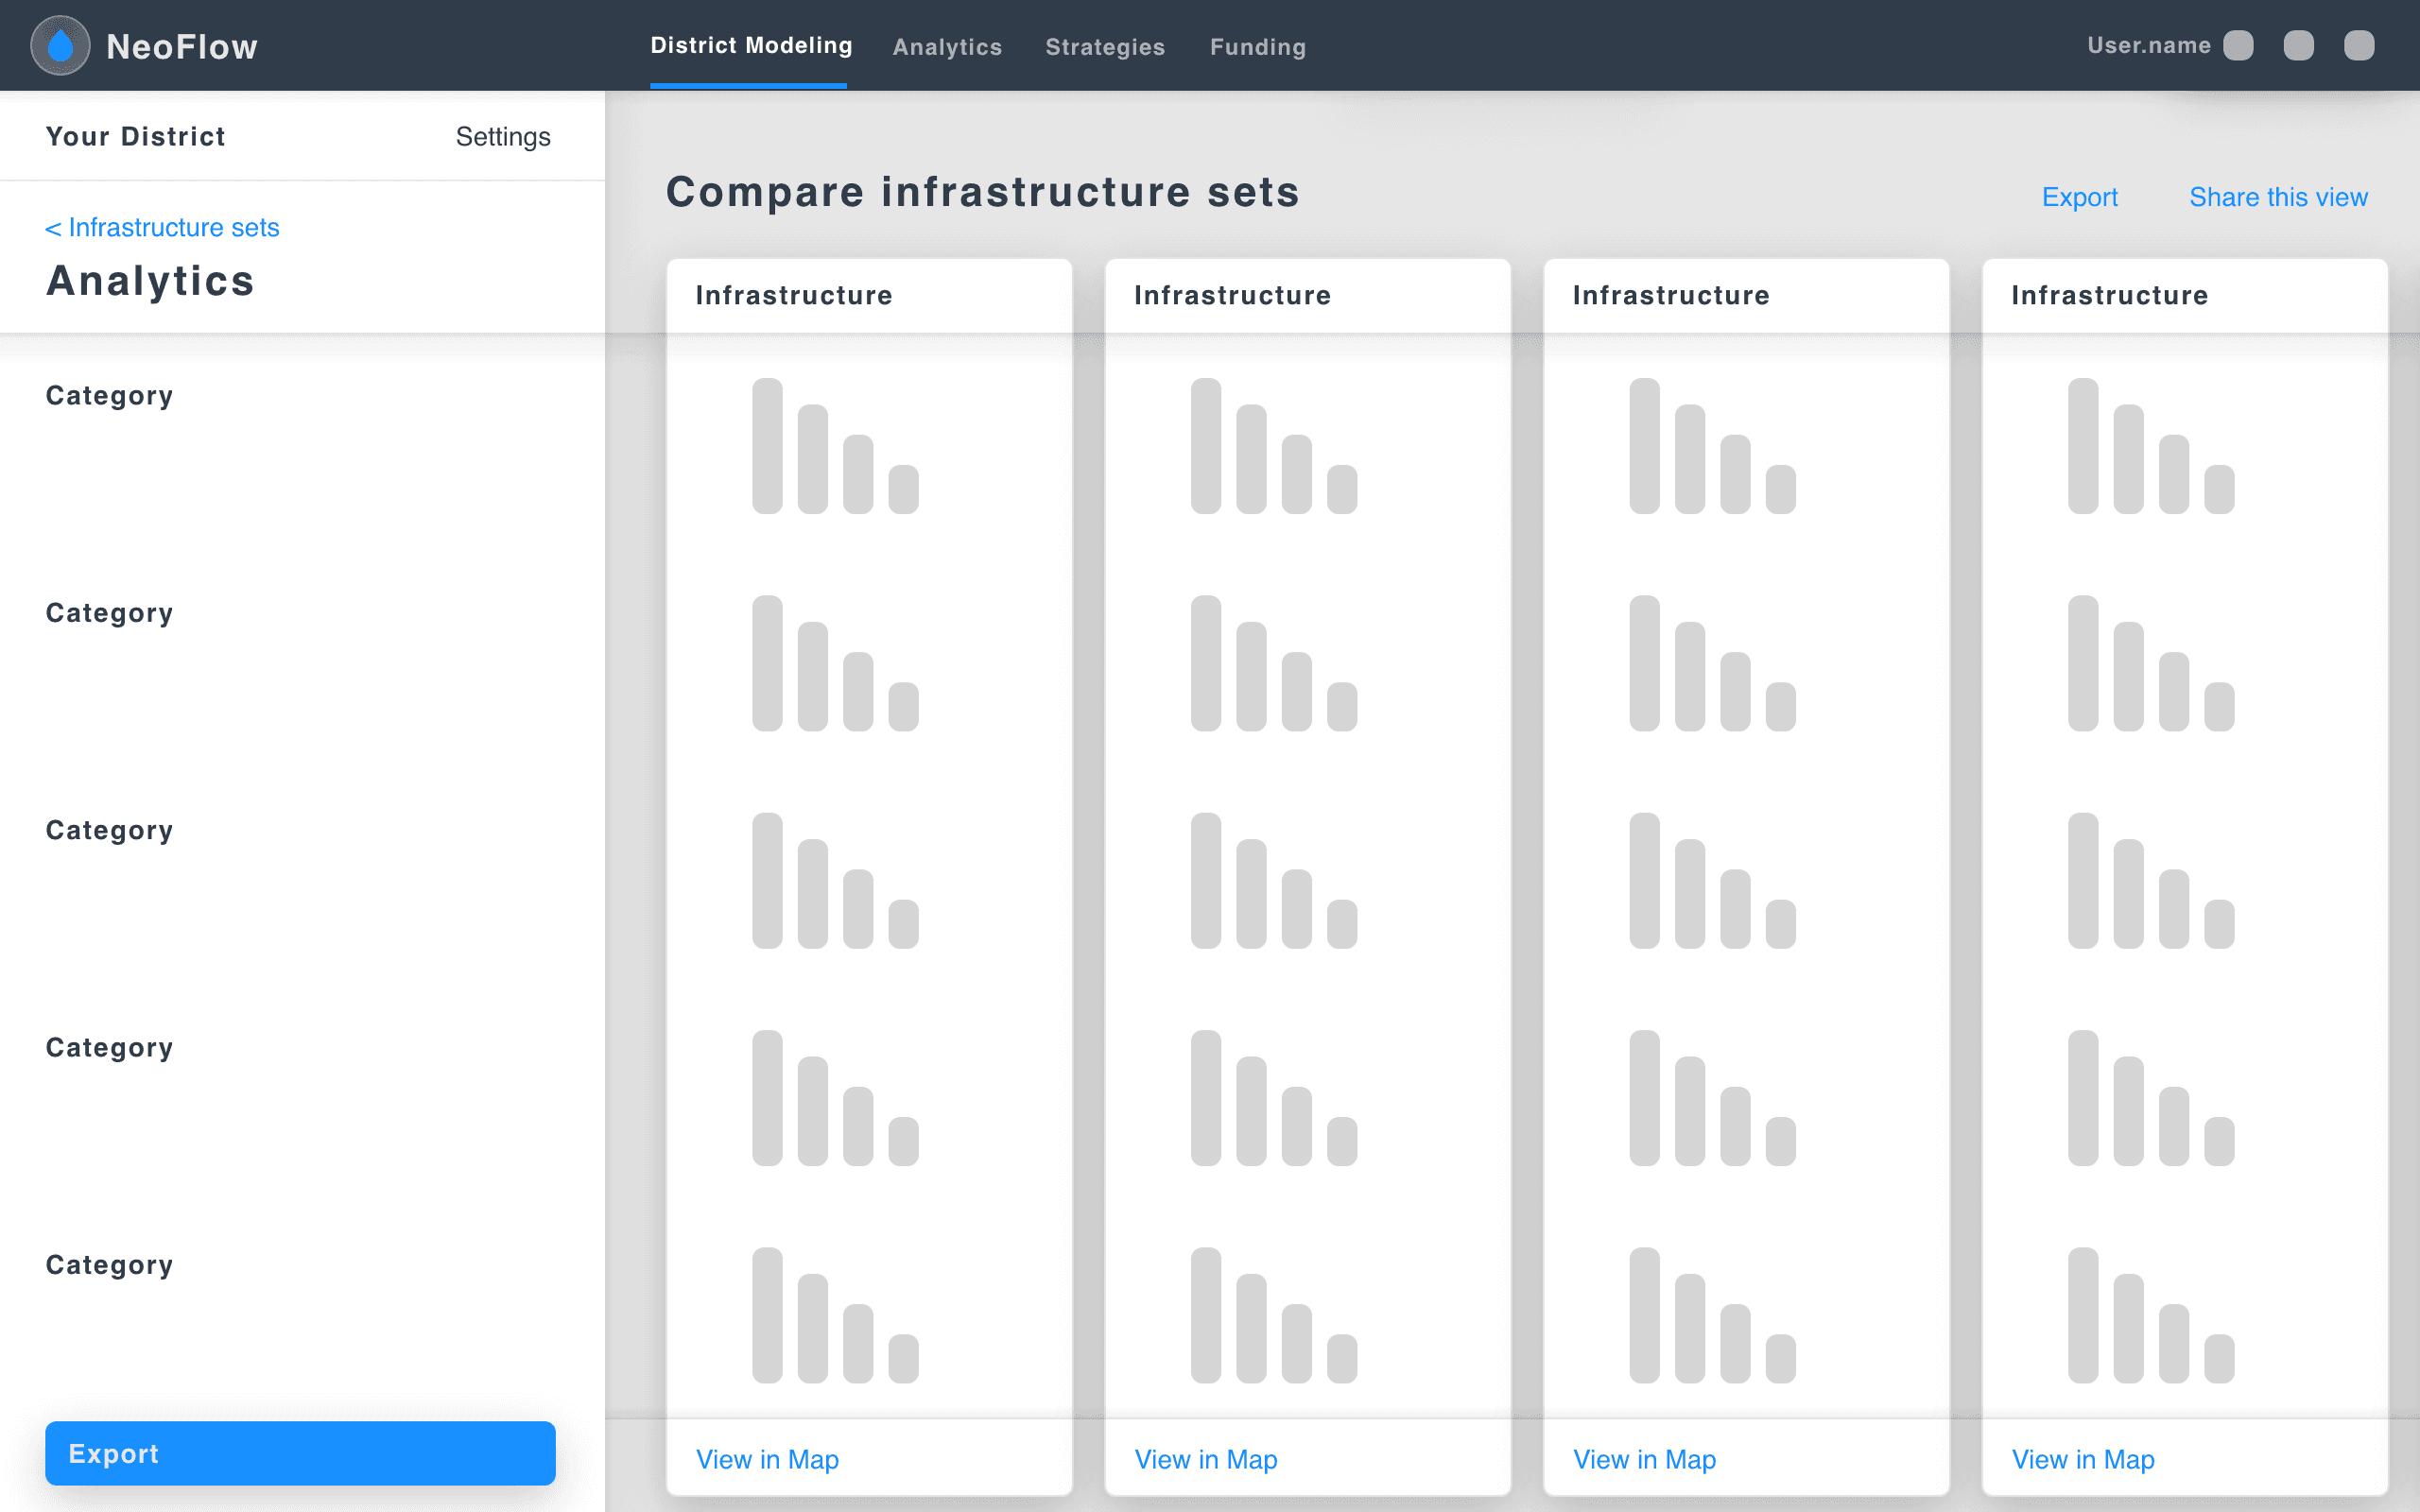Click the first card's Infrastructure title
The width and height of the screenshot is (2420, 1512).
pos(794,295)
